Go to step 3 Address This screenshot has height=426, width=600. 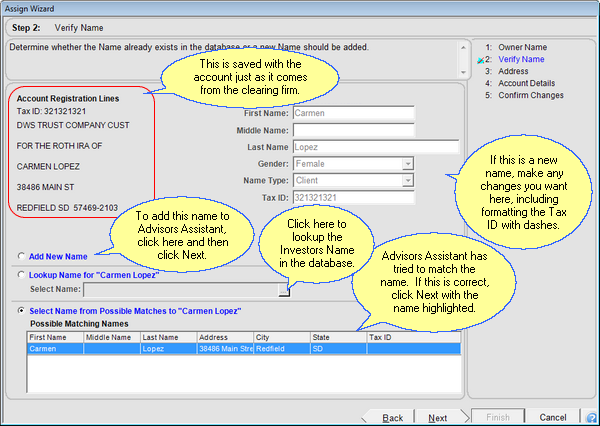[x=512, y=72]
